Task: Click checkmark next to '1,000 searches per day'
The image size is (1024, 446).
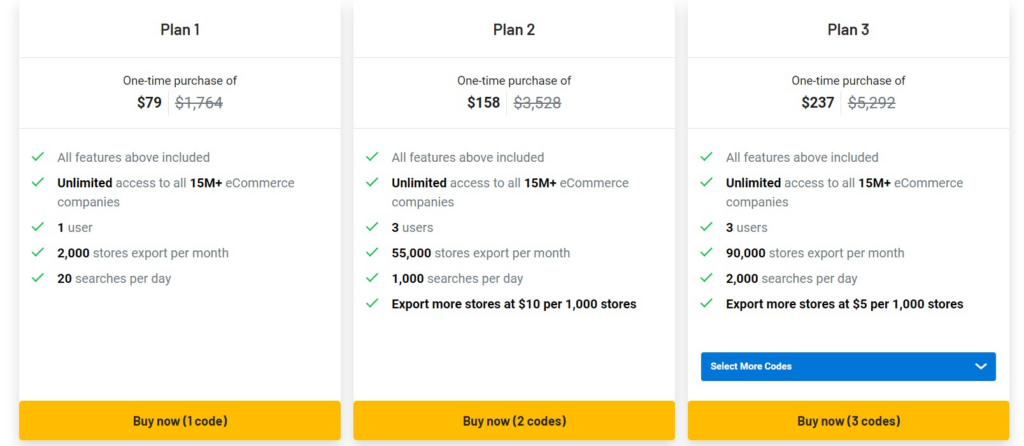Action: click(372, 278)
